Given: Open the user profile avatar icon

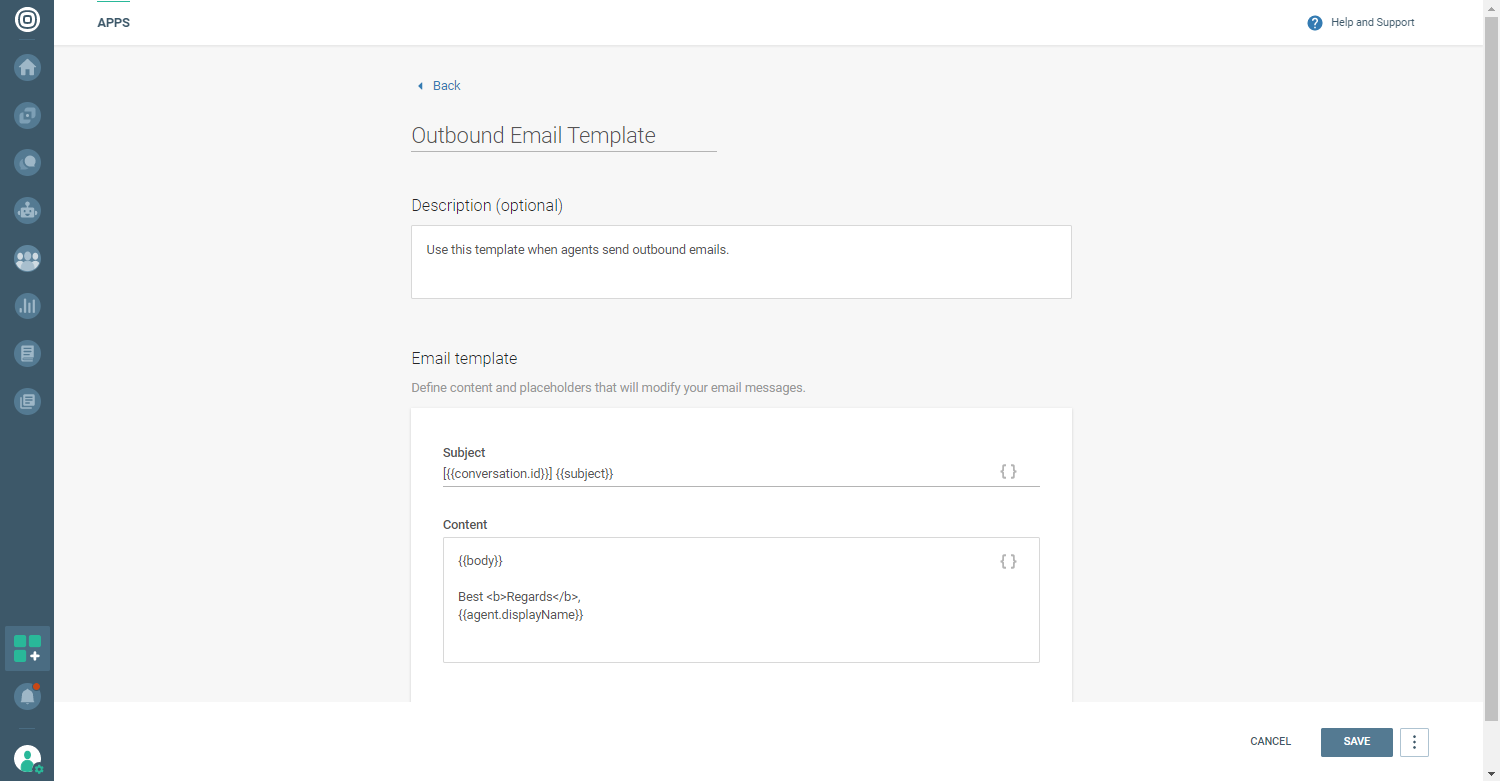Looking at the screenshot, I should point(27,758).
